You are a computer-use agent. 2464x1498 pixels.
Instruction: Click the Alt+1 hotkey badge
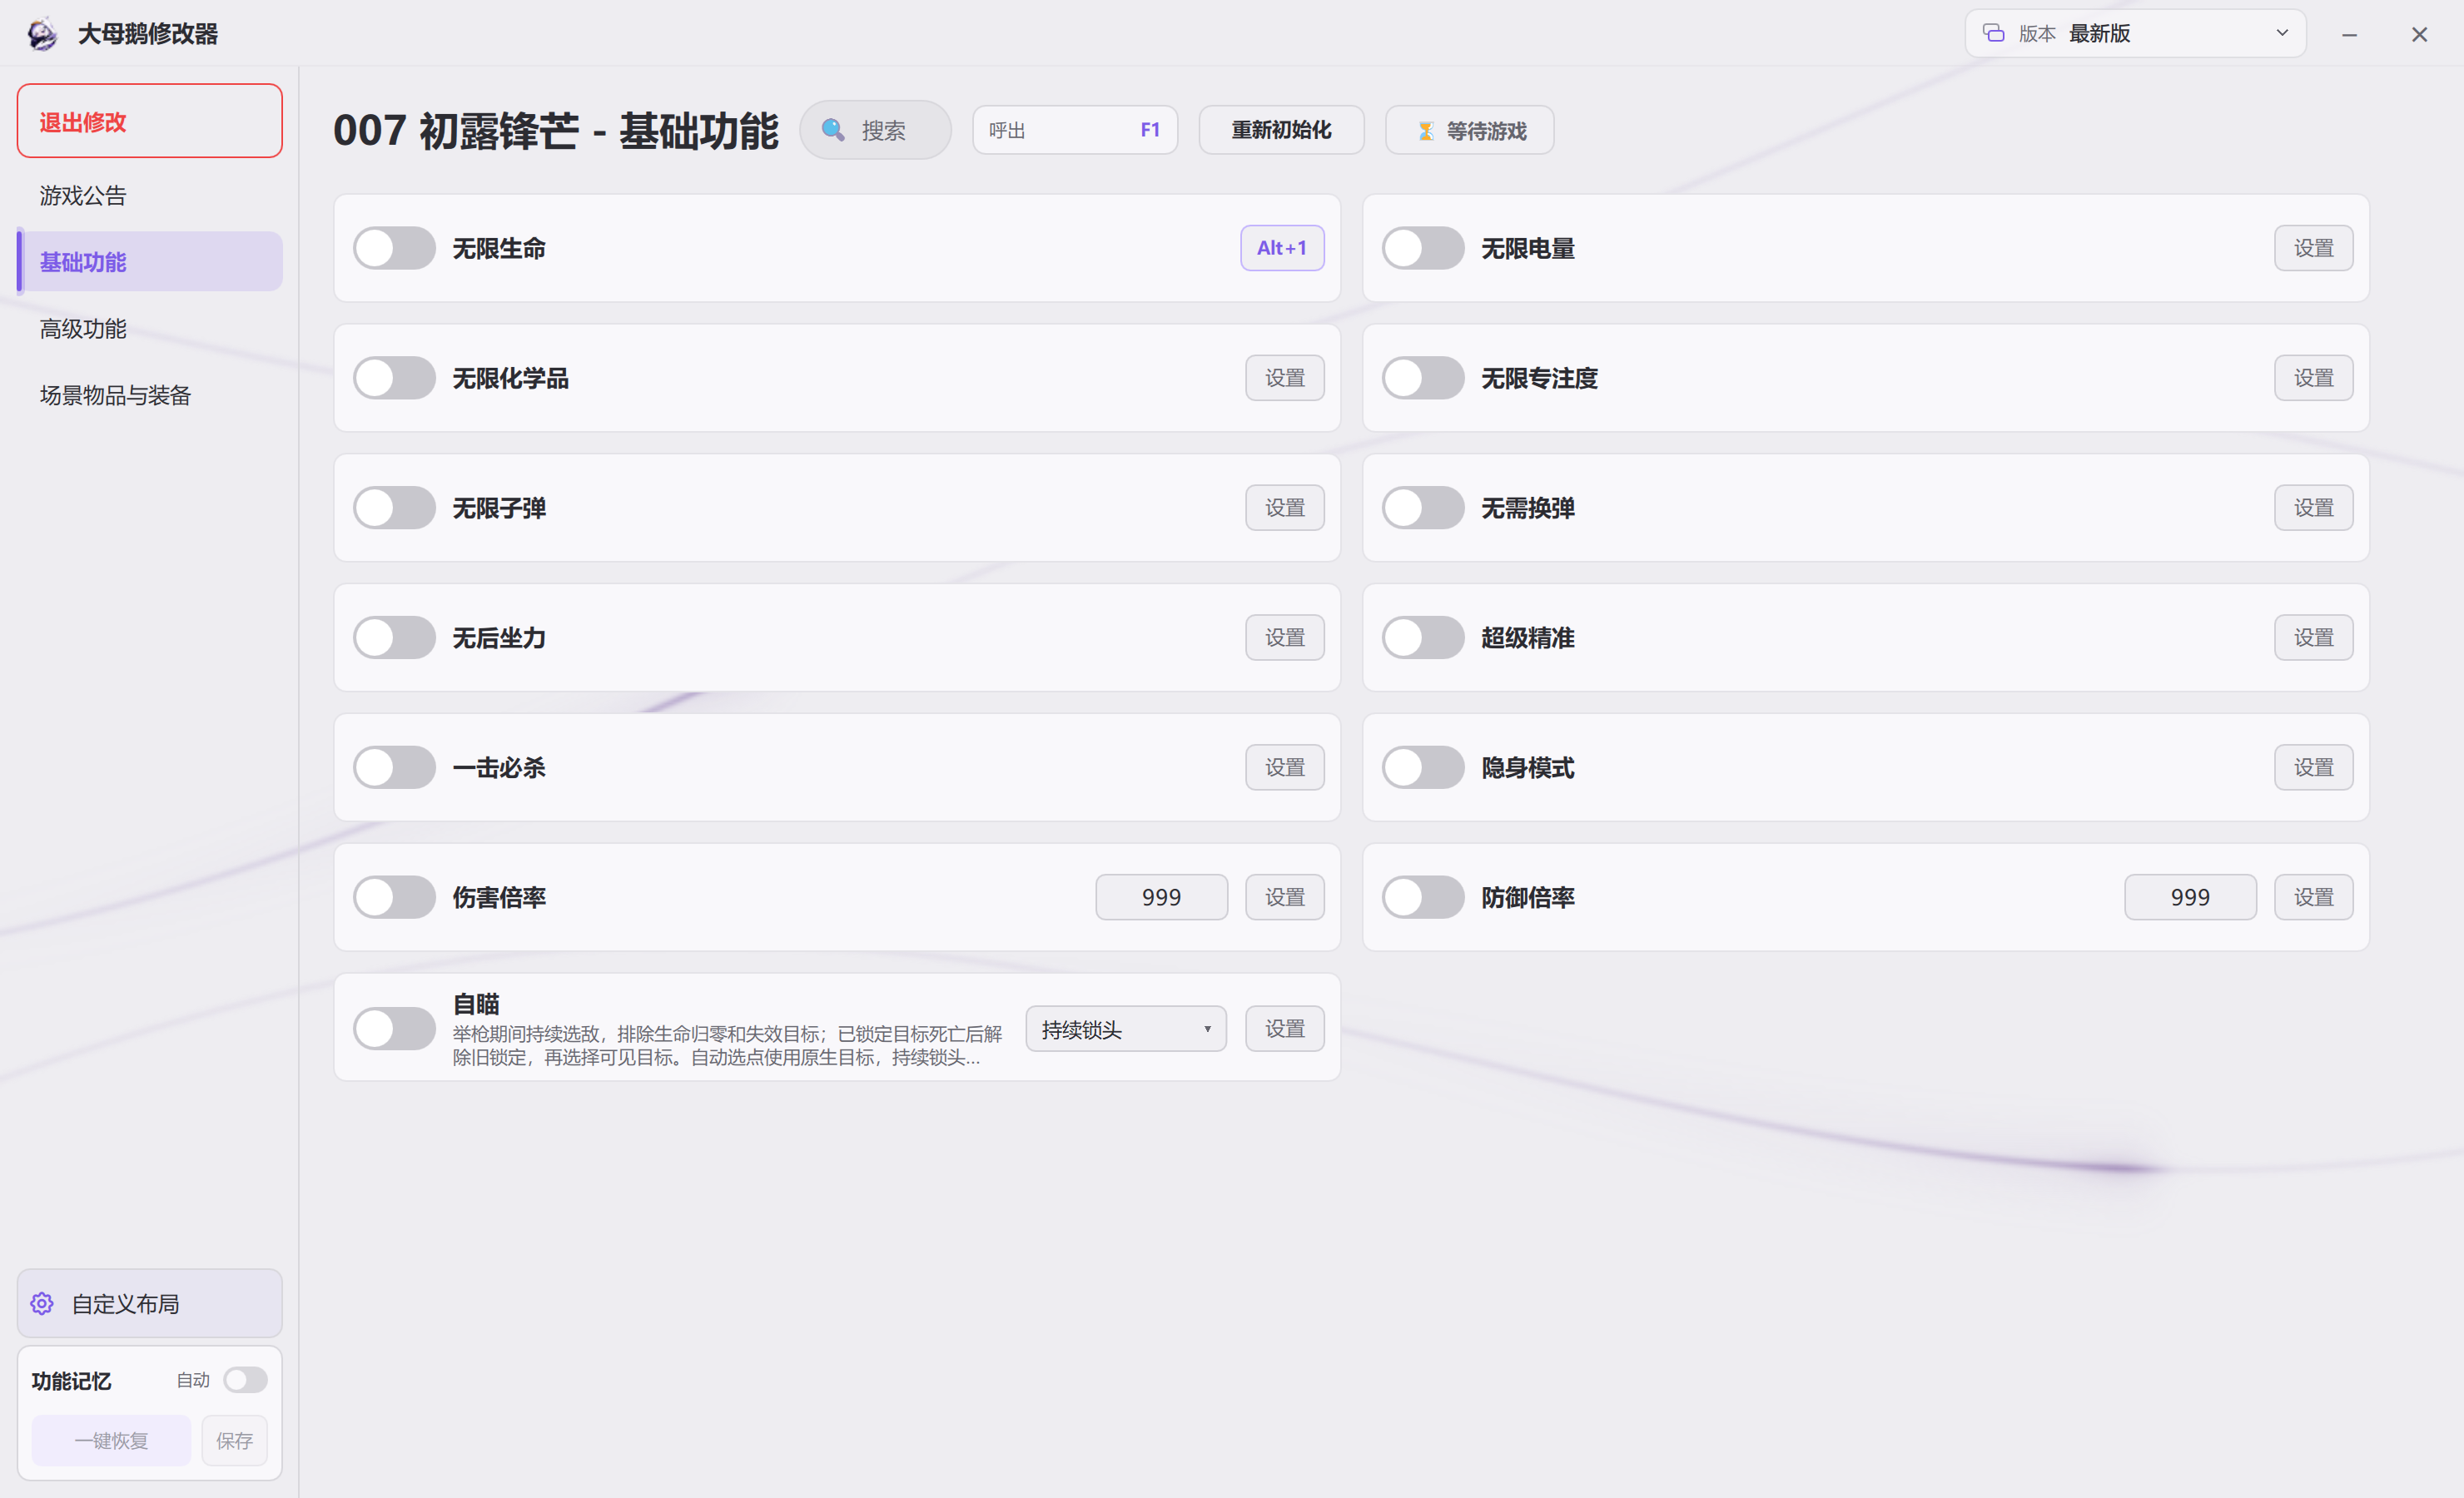click(x=1282, y=248)
